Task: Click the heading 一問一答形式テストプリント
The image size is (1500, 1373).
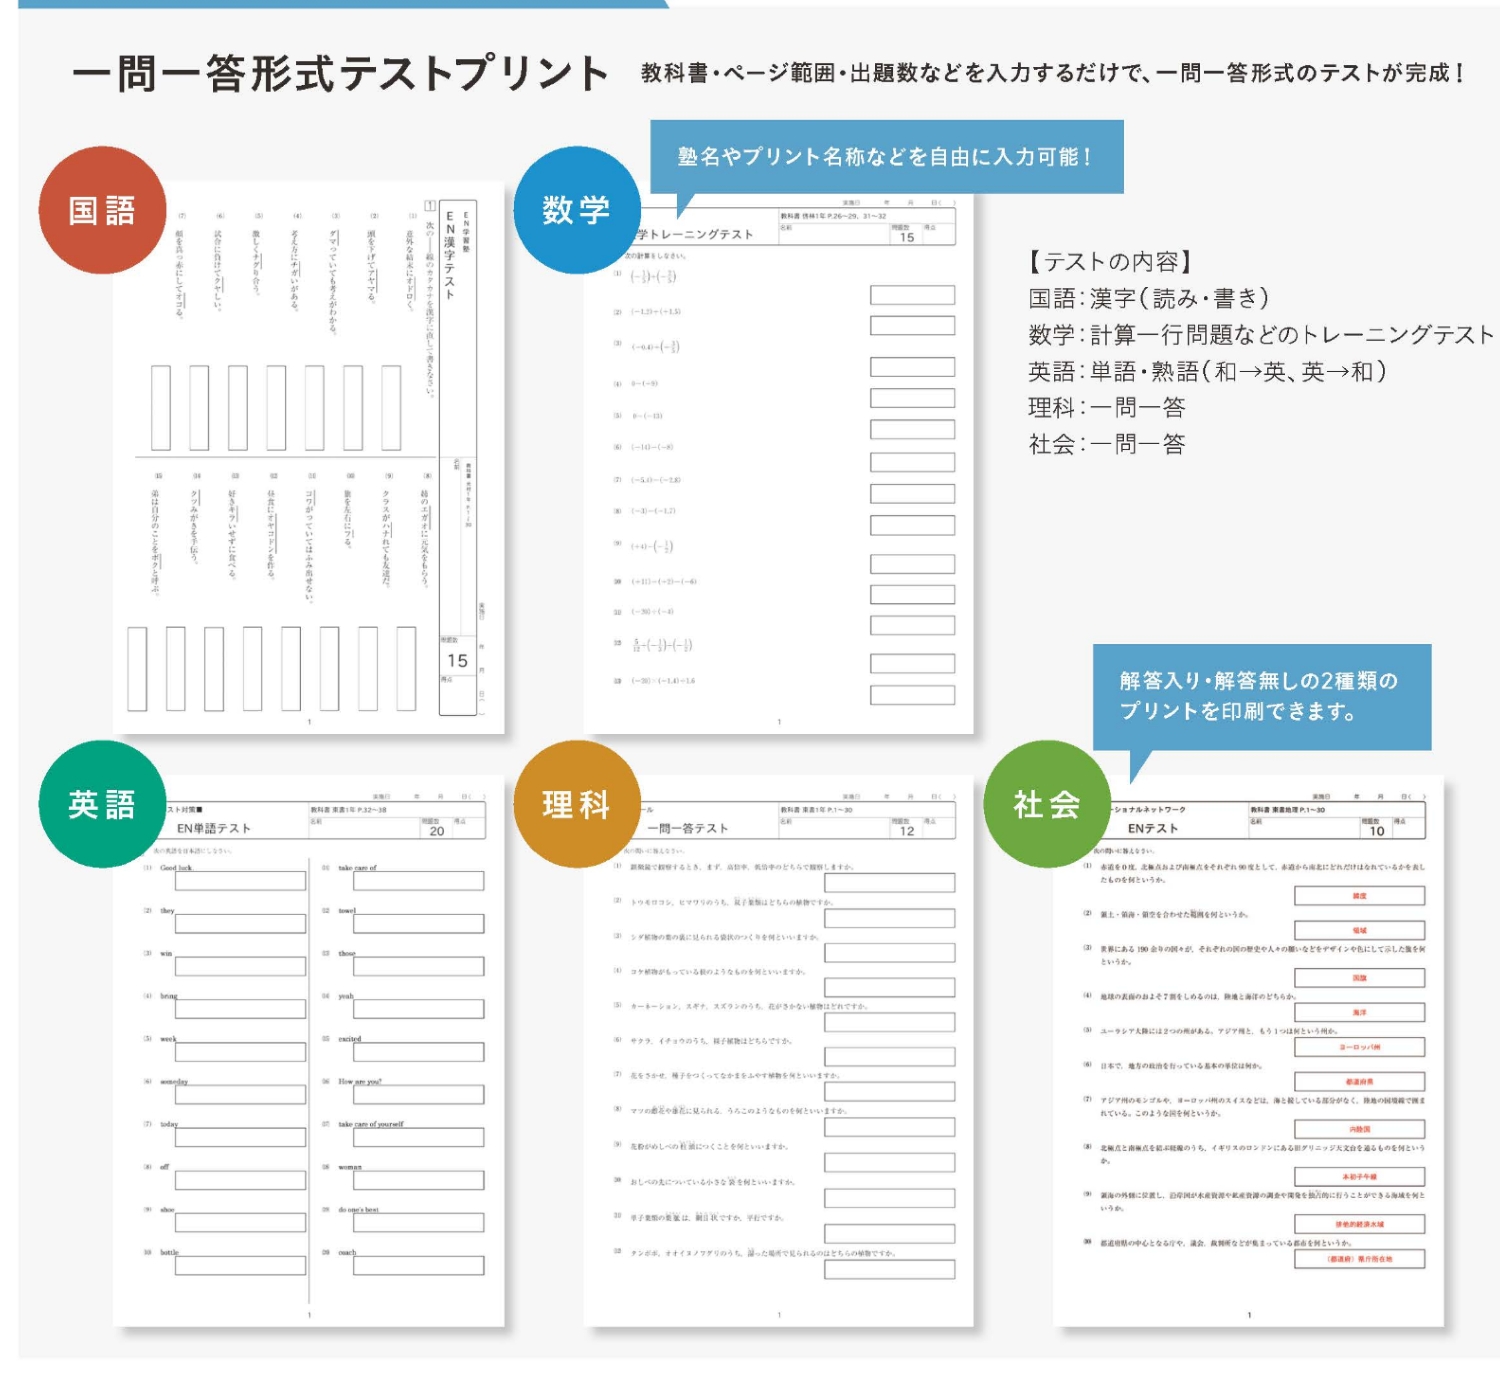Action: 340,73
